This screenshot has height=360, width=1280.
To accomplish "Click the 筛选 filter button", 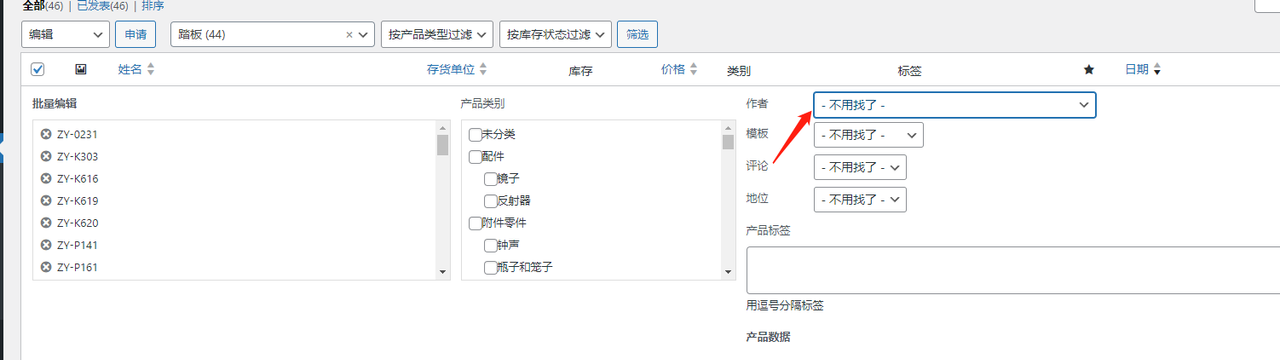I will coord(637,34).
